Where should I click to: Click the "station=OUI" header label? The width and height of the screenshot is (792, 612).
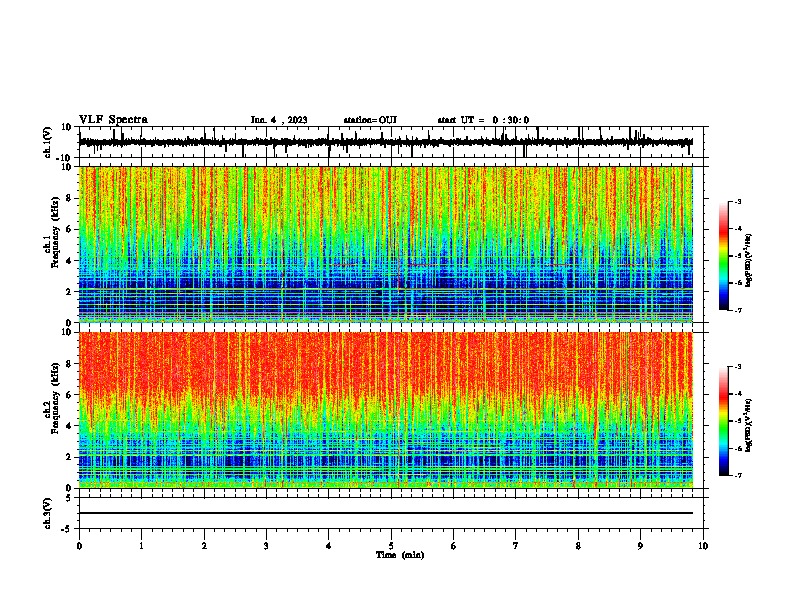pyautogui.click(x=370, y=120)
